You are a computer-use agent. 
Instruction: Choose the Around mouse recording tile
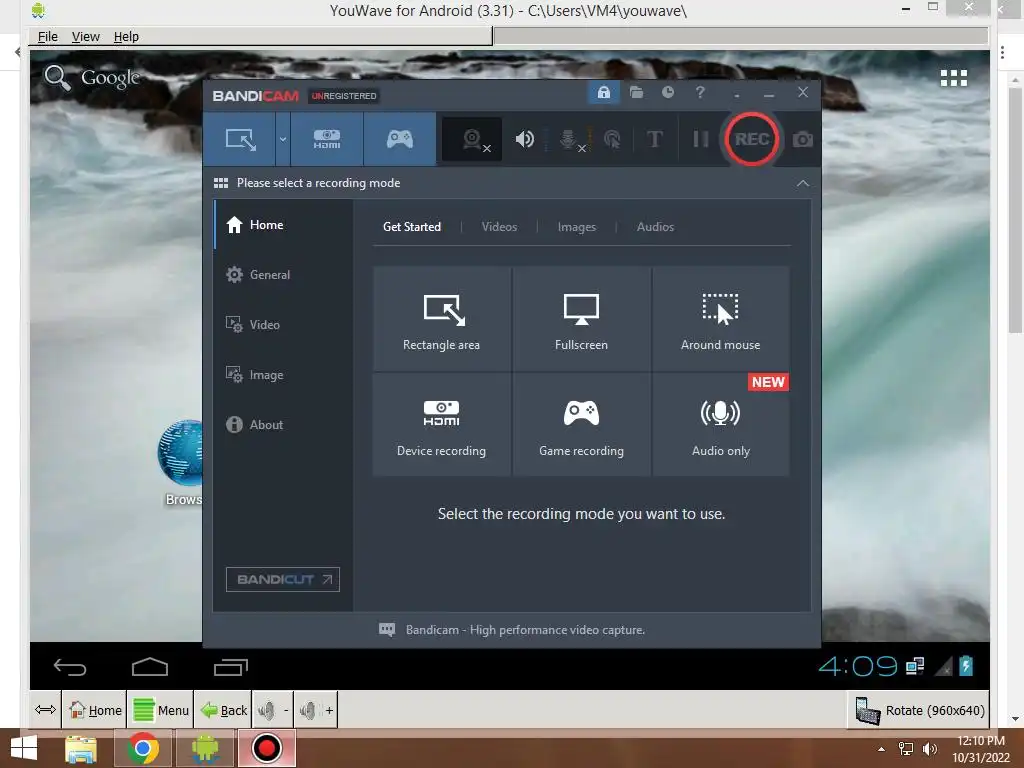pyautogui.click(x=720, y=318)
